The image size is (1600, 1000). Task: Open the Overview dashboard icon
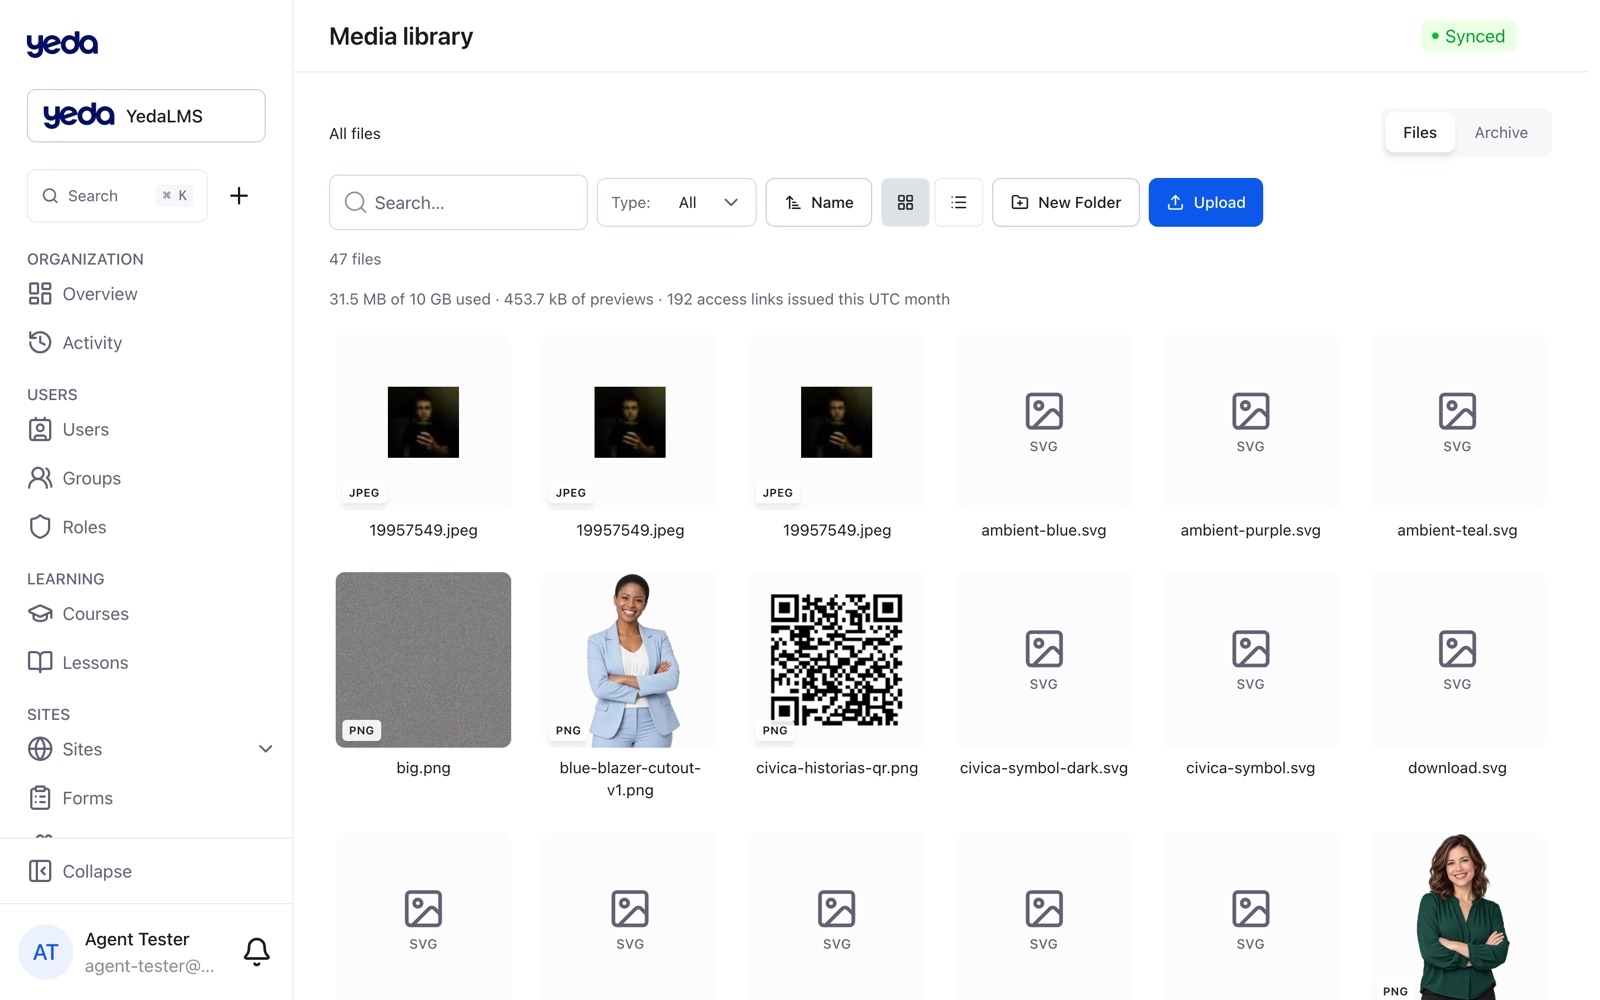[x=40, y=294]
